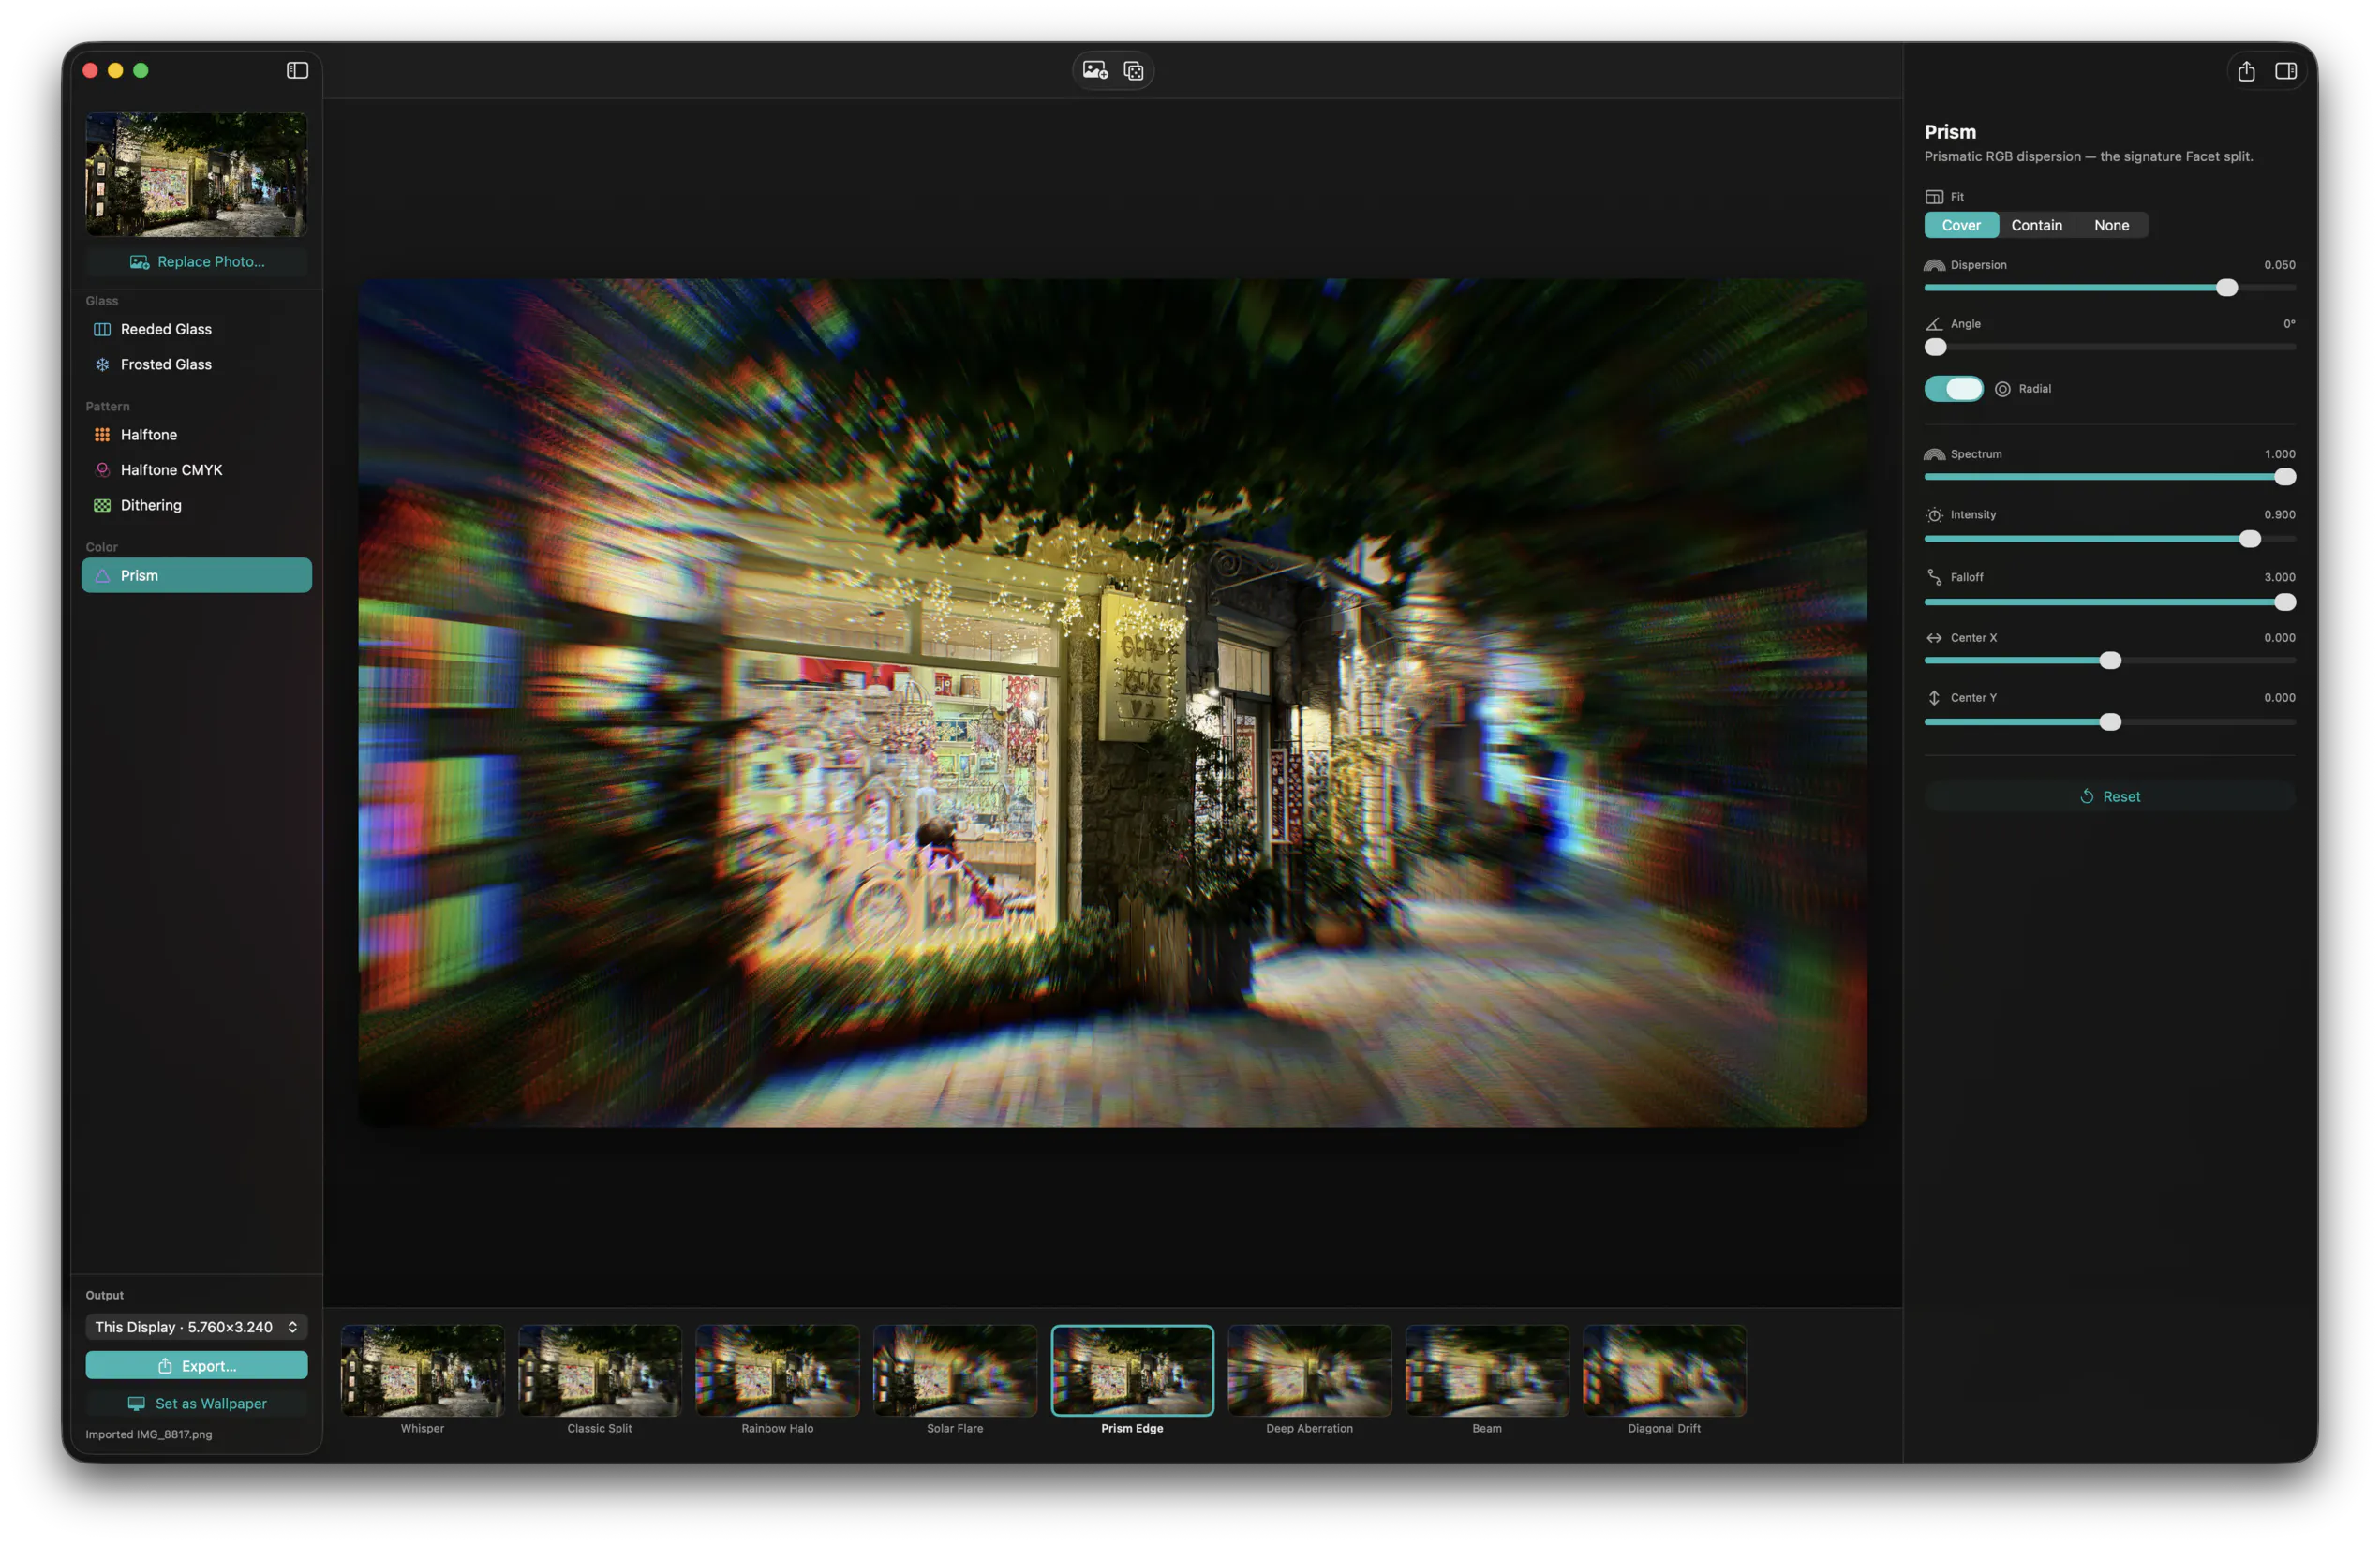Click the Reeded Glass icon

point(102,329)
